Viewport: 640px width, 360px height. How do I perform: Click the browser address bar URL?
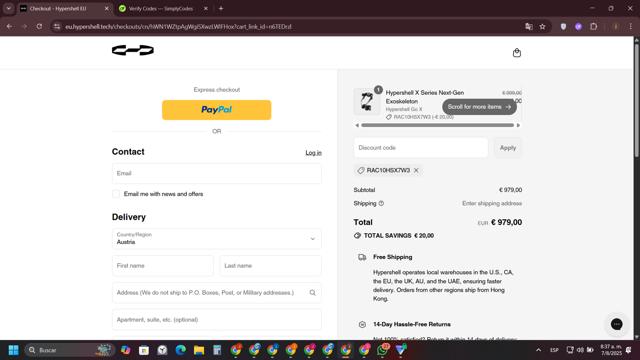click(x=178, y=27)
